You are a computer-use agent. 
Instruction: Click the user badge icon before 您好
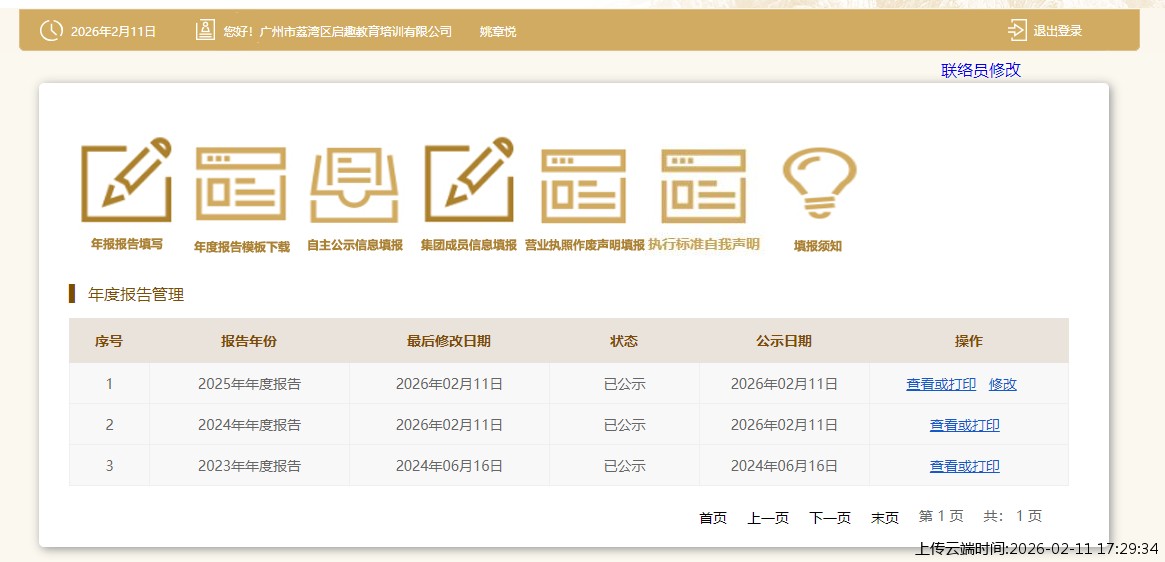[x=205, y=31]
